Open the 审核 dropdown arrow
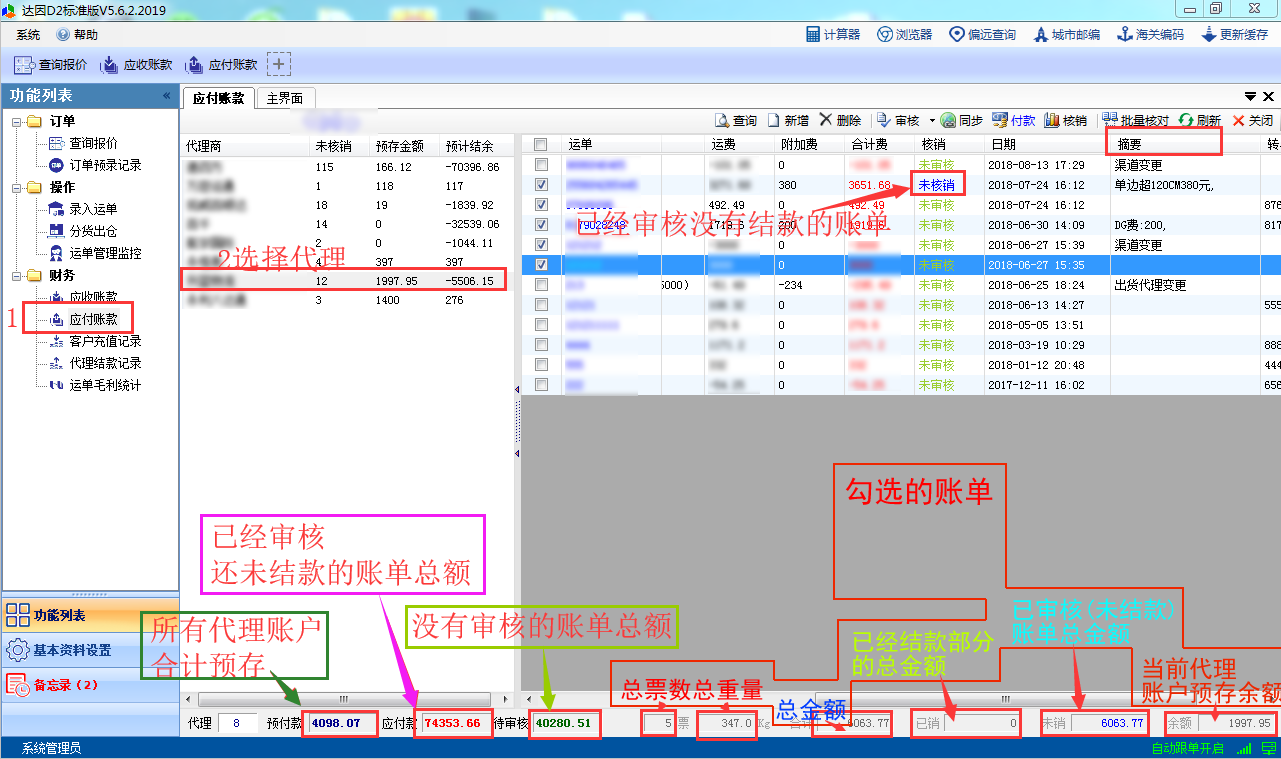 [932, 121]
